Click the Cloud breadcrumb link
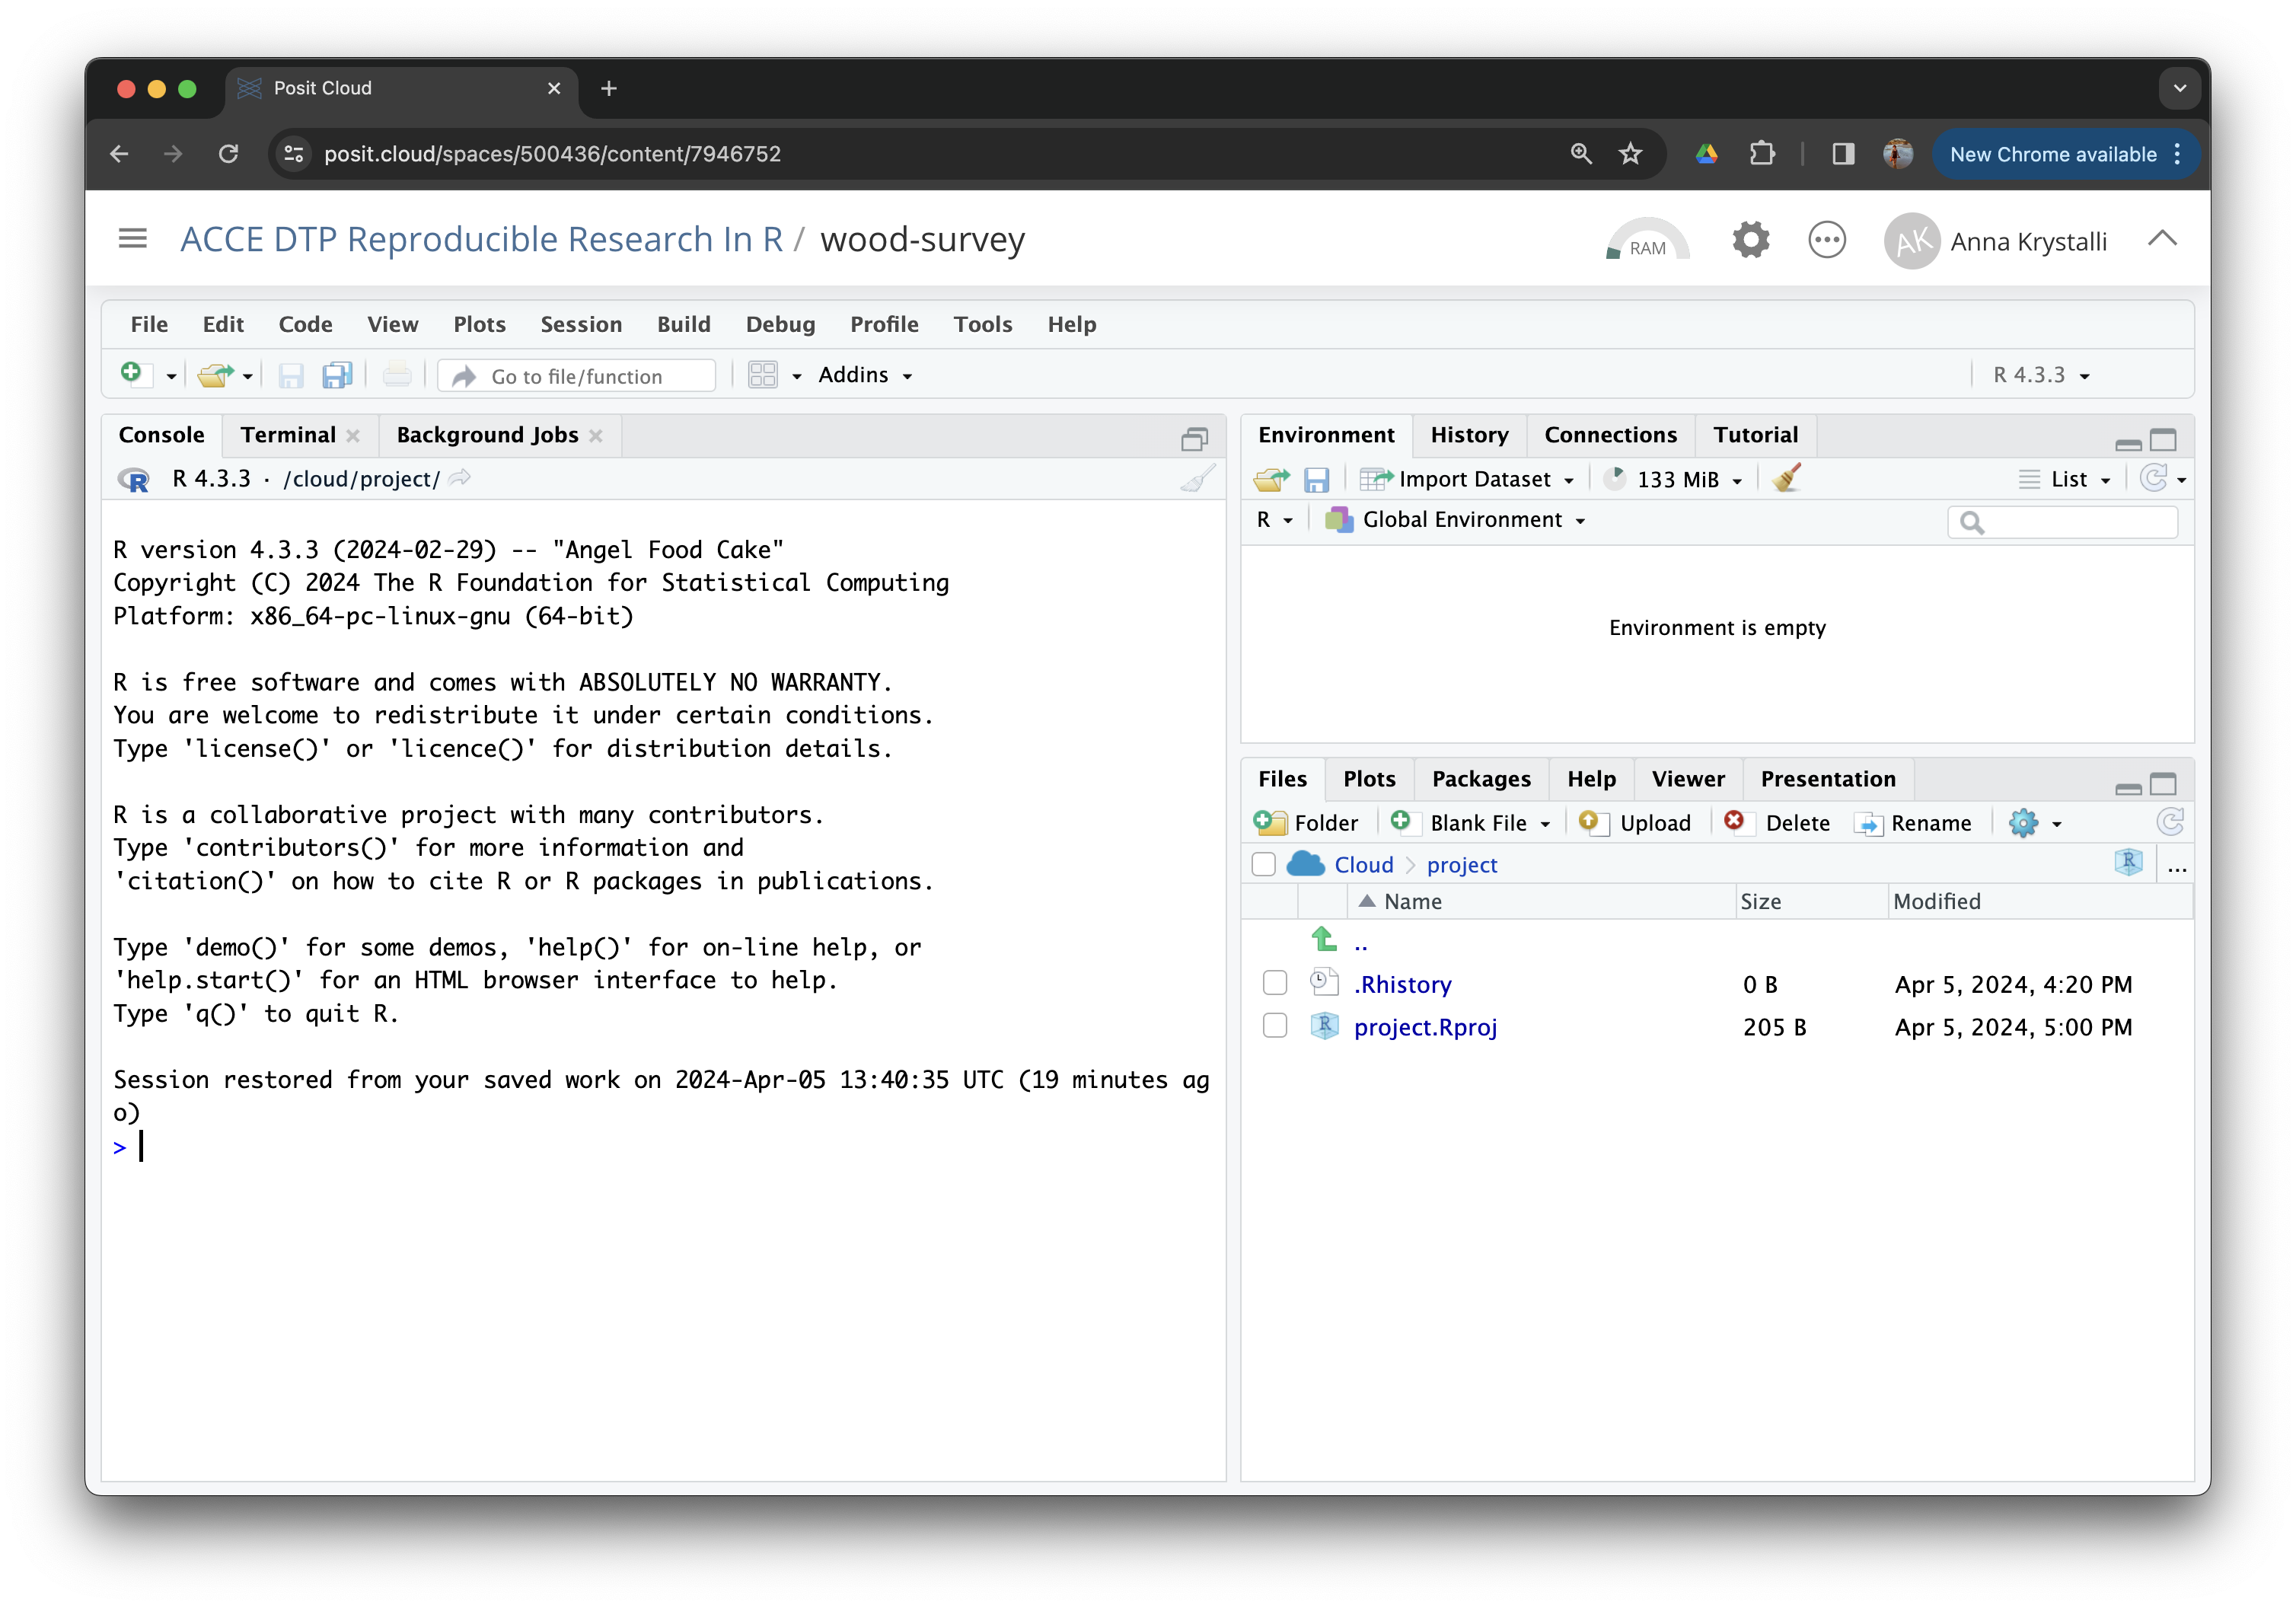The image size is (2296, 1608). click(1363, 864)
